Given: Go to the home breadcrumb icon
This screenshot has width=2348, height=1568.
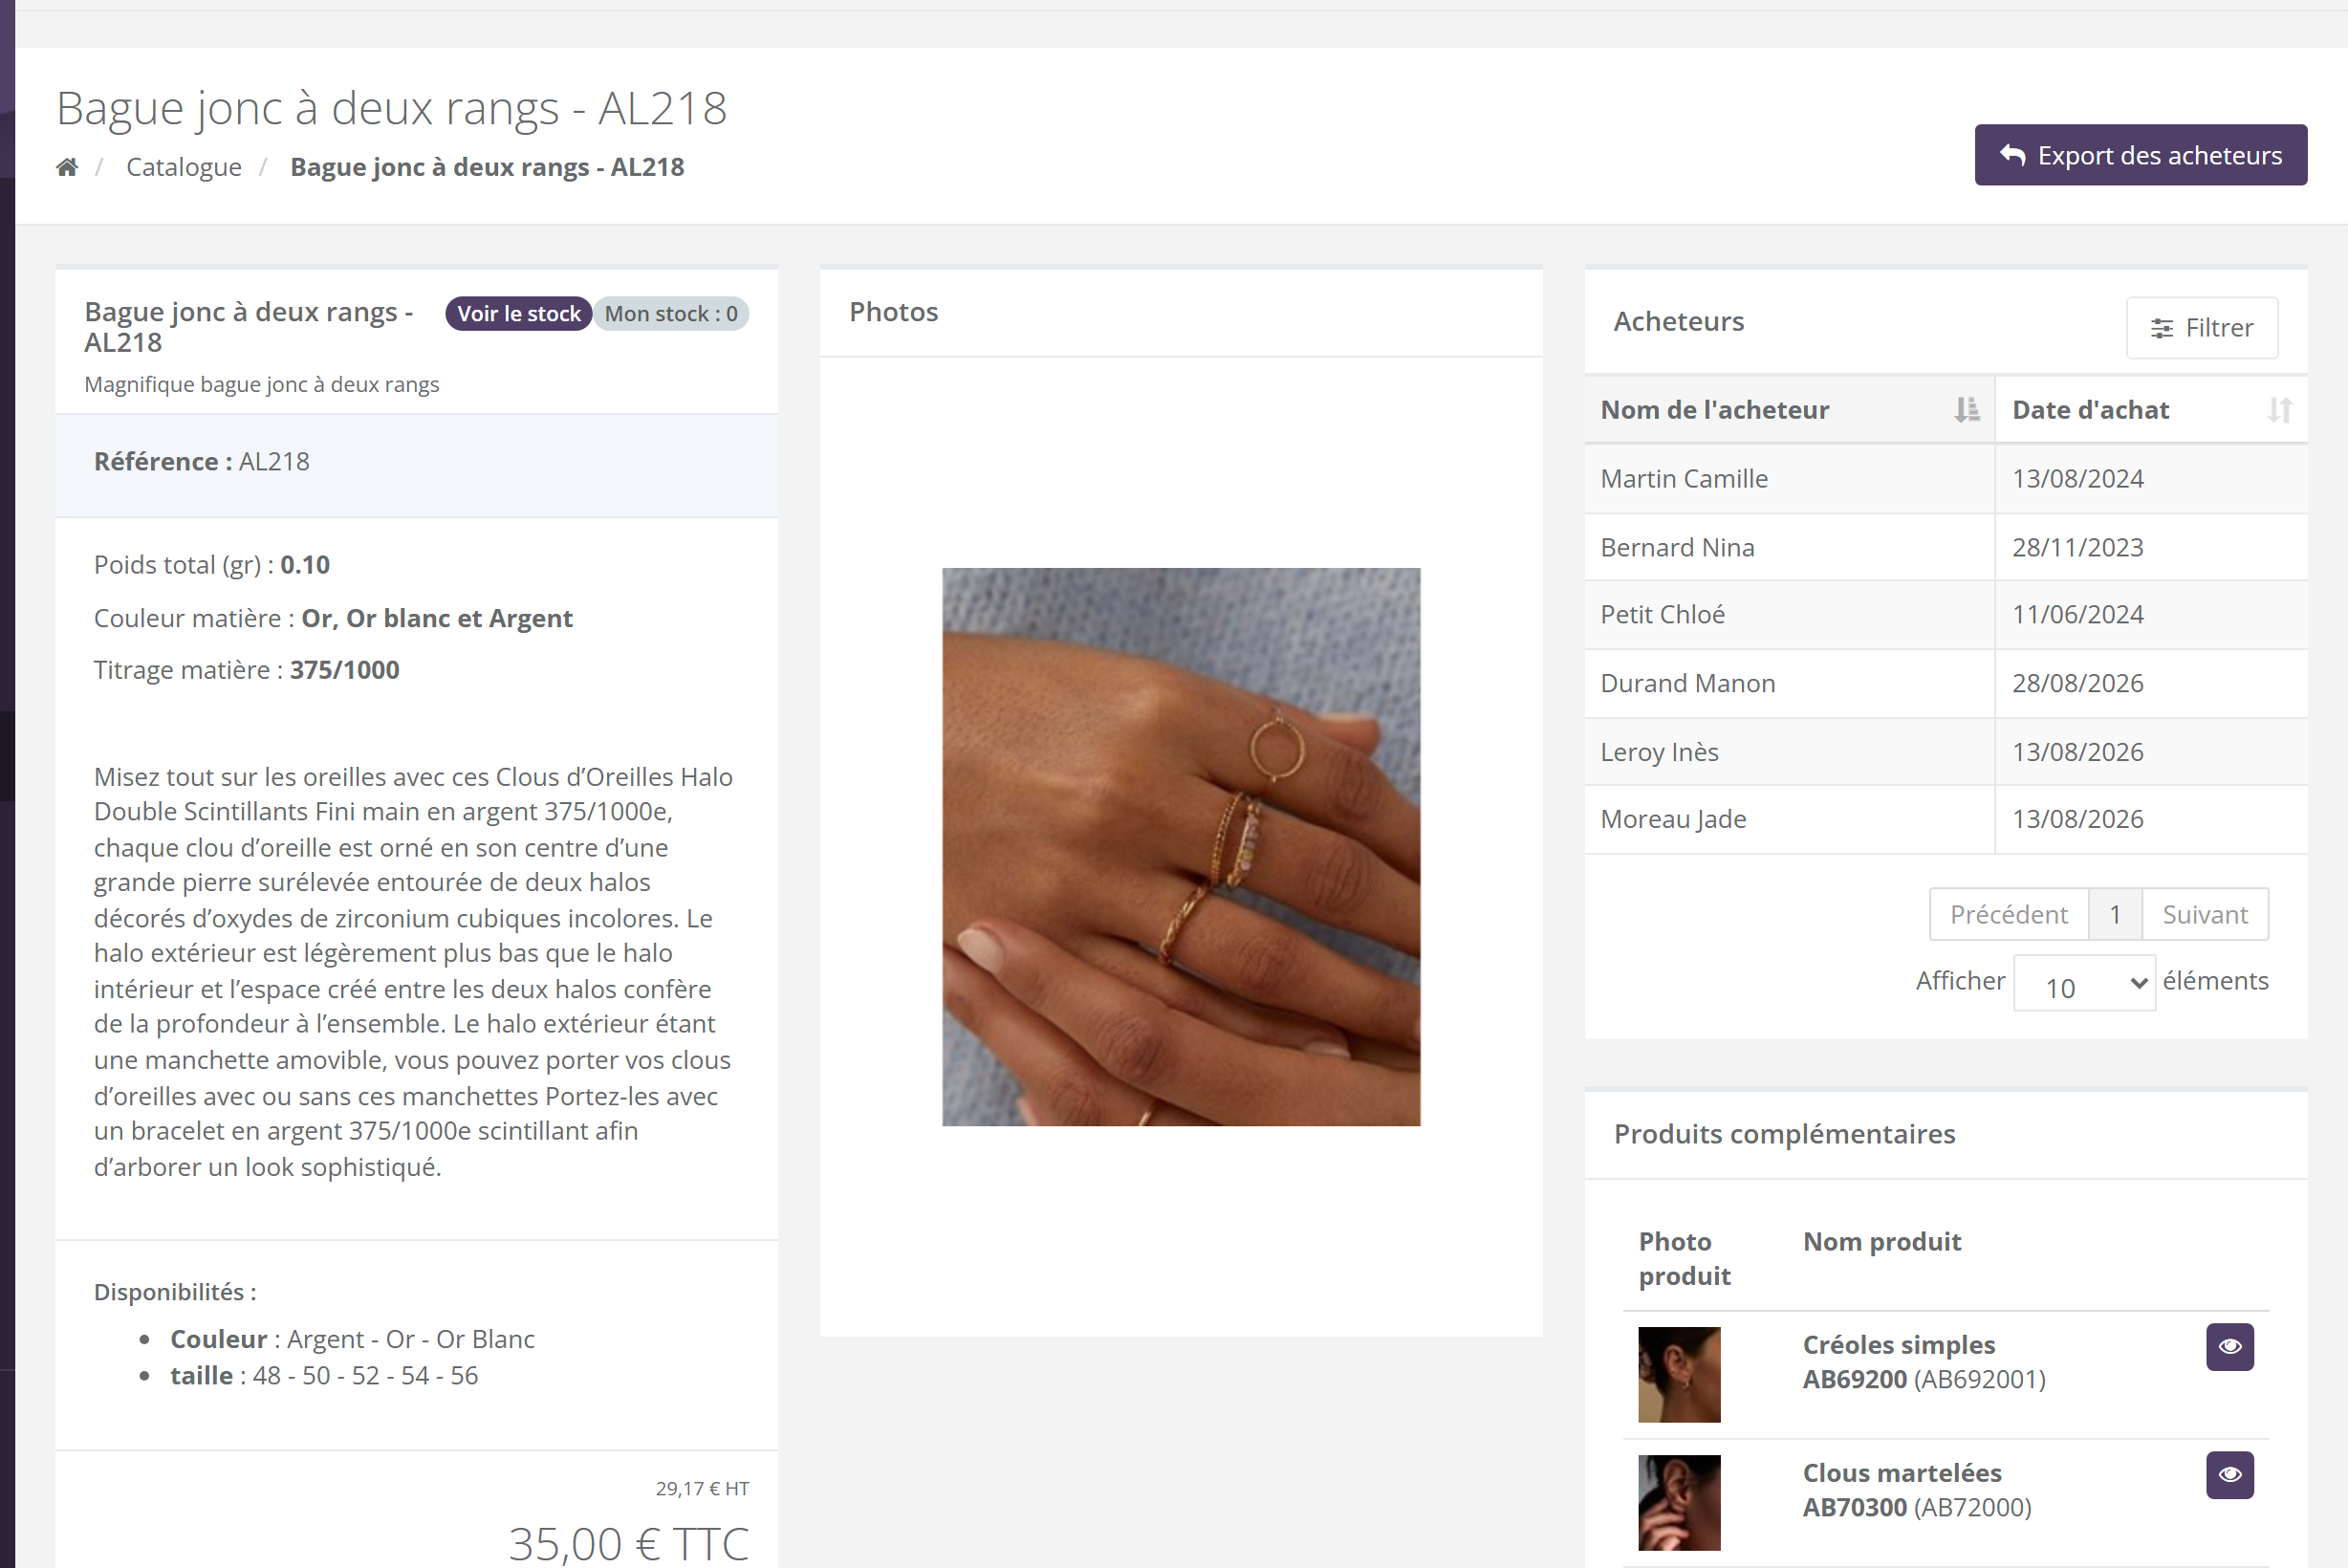Looking at the screenshot, I should point(67,167).
